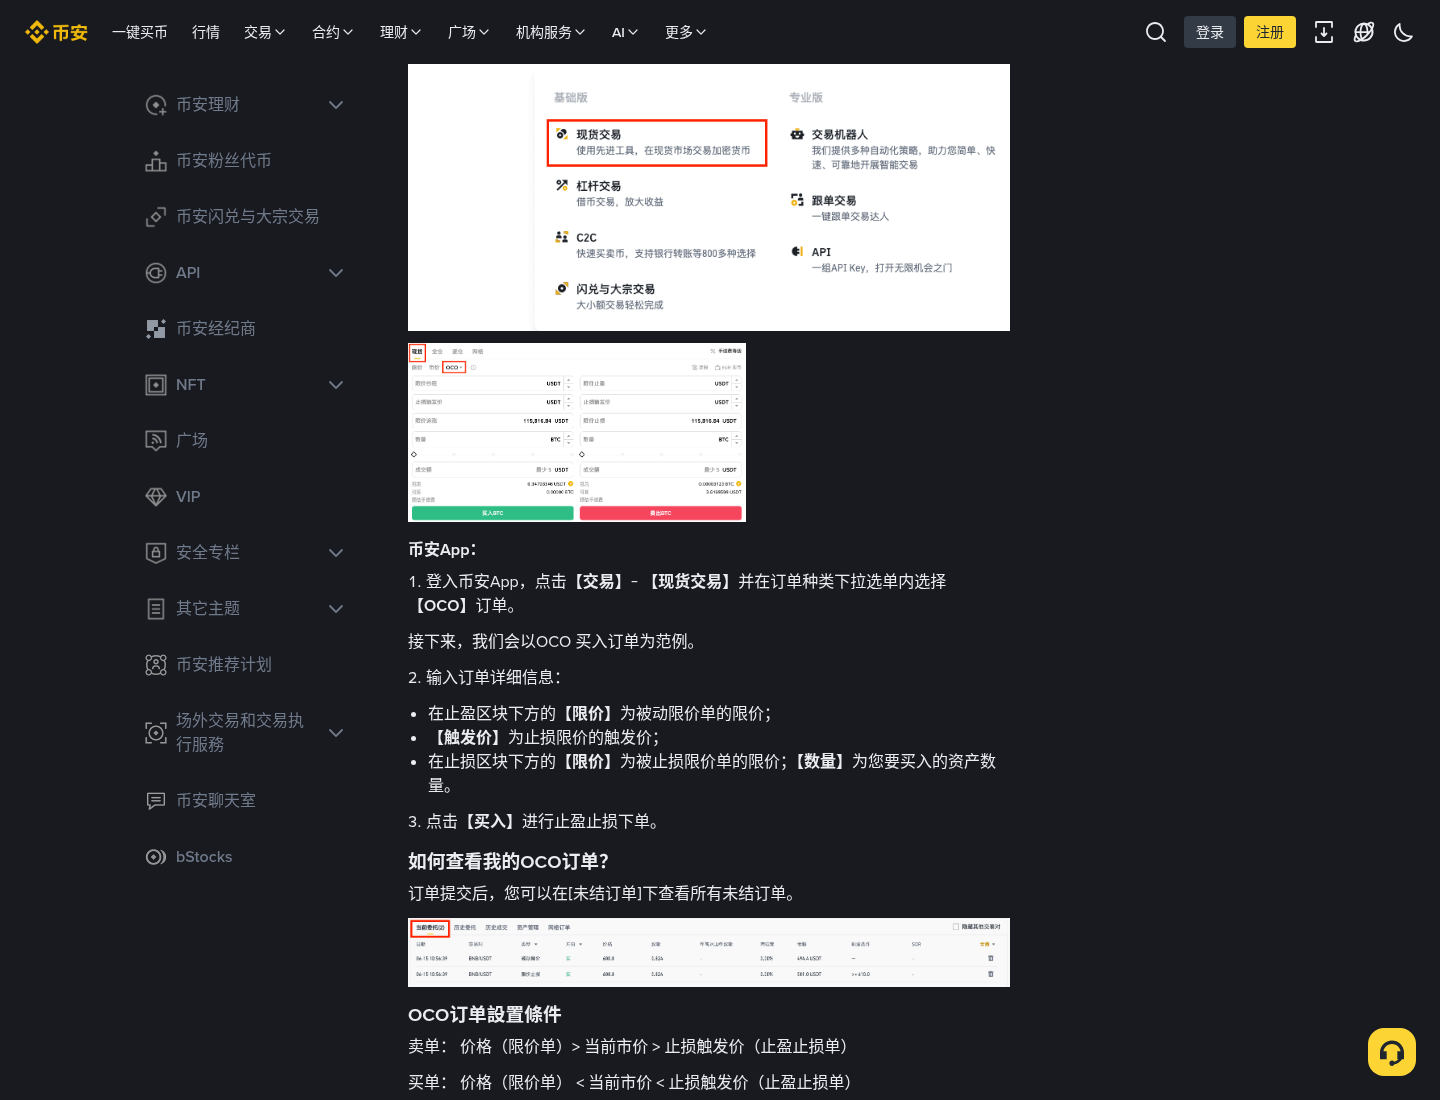This screenshot has width=1440, height=1100.
Task: Open the language globe icon
Action: click(x=1364, y=32)
